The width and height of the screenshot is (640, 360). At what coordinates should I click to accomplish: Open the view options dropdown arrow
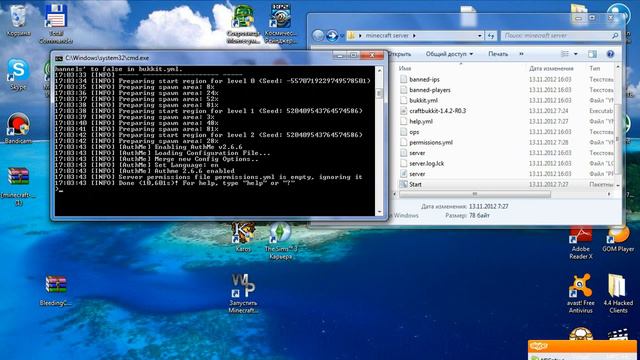point(576,54)
